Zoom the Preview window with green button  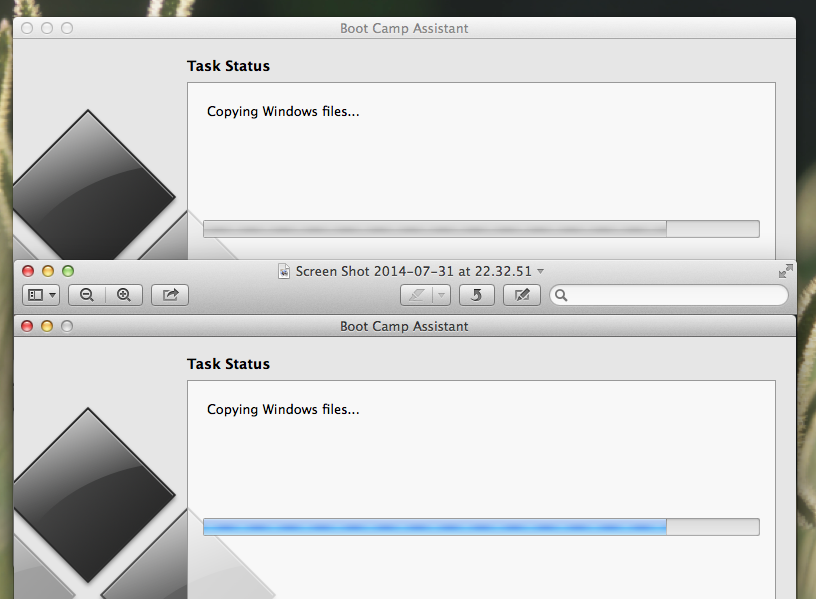point(68,271)
